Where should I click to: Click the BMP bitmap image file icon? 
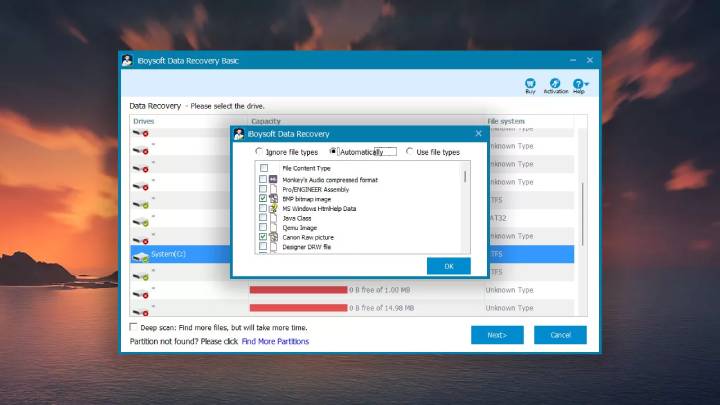coord(273,198)
